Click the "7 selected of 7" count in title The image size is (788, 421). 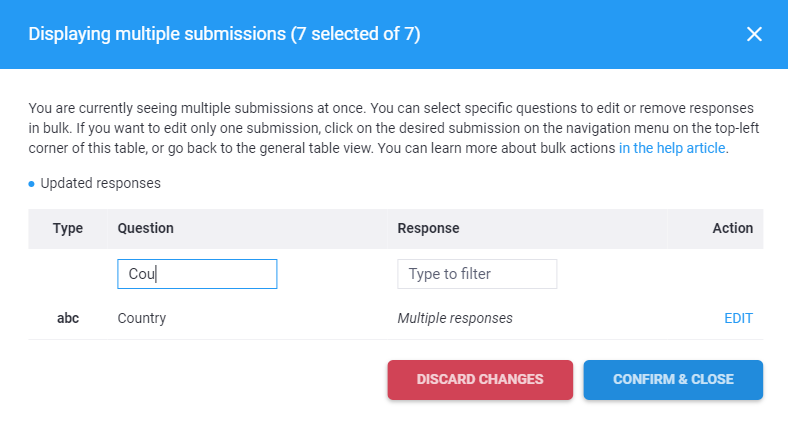pyautogui.click(x=355, y=34)
